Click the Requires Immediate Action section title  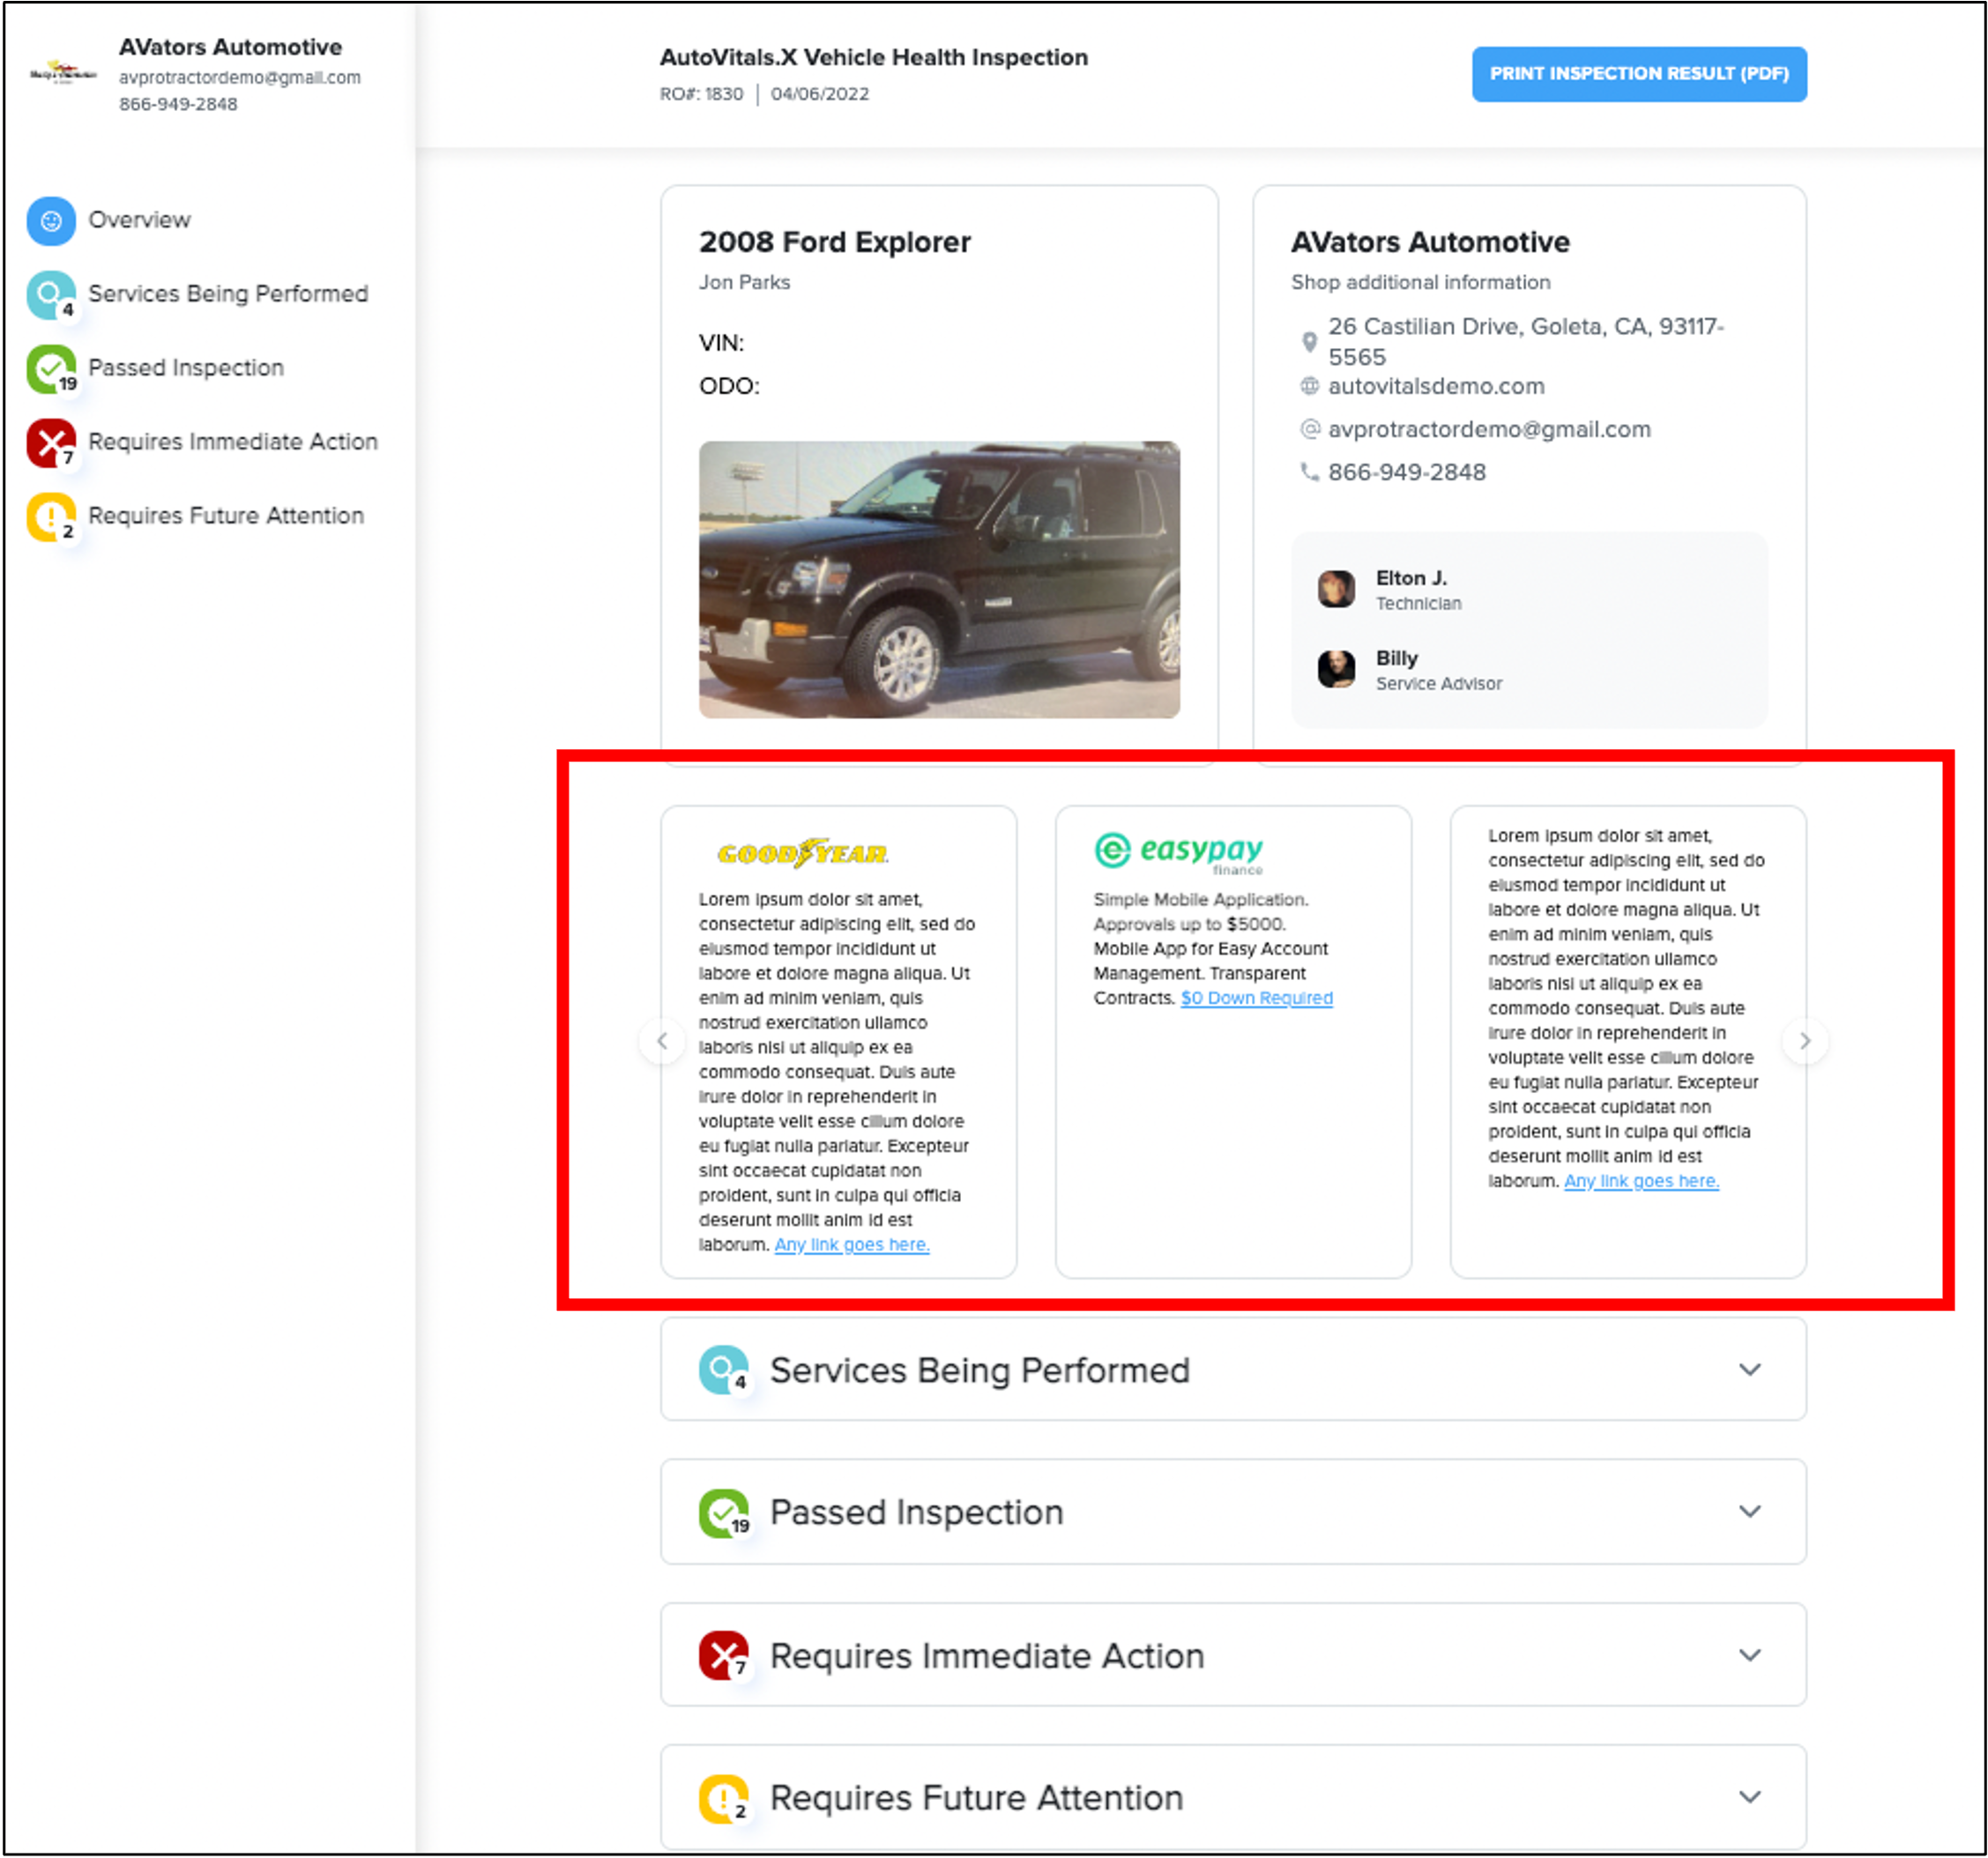(987, 1656)
